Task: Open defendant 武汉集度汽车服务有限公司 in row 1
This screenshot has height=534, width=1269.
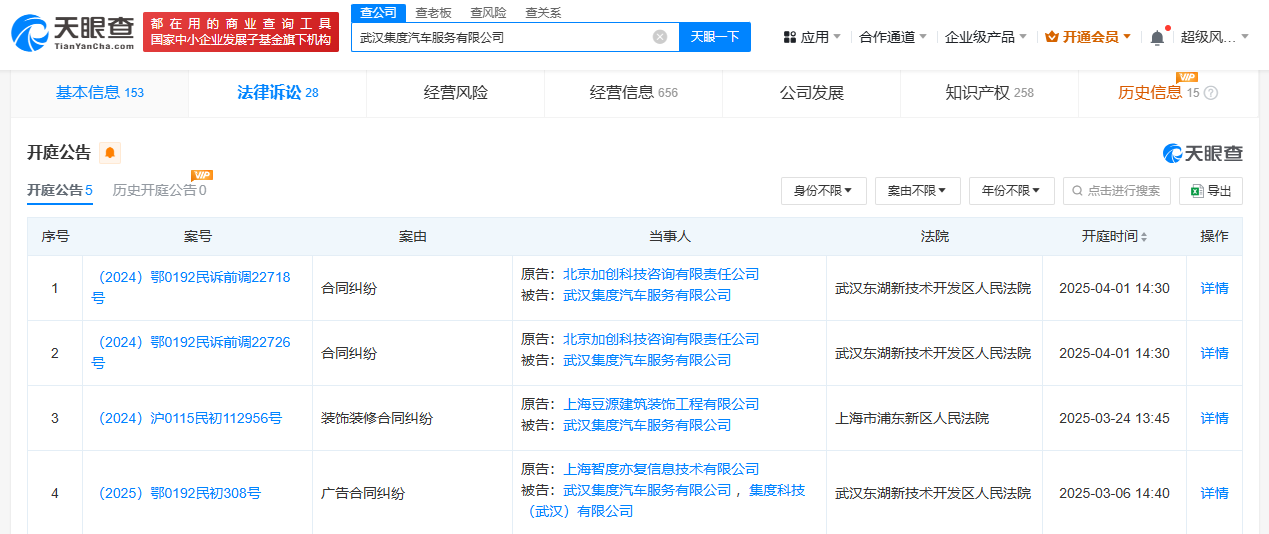Action: (647, 295)
